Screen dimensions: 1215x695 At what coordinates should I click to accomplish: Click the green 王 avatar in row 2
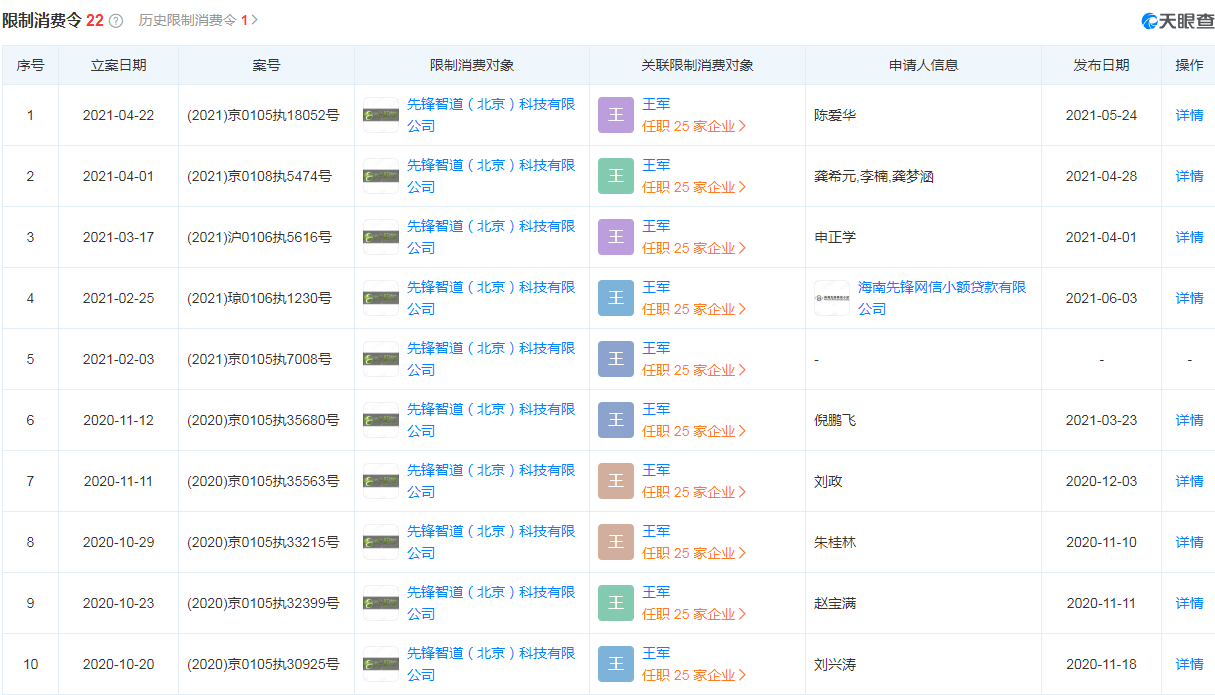[x=616, y=176]
